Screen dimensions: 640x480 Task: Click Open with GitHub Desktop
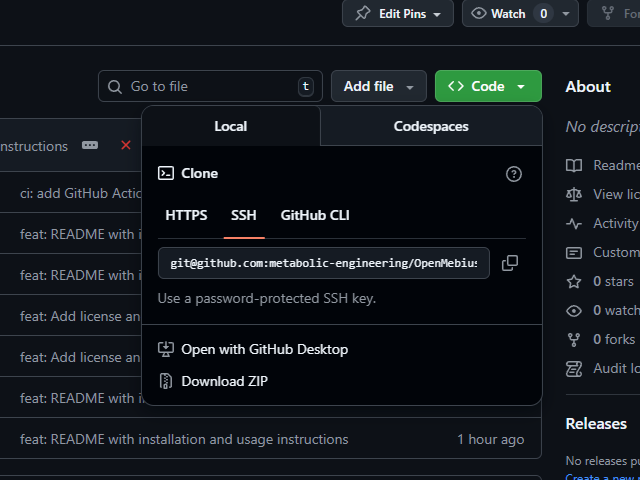pos(264,349)
